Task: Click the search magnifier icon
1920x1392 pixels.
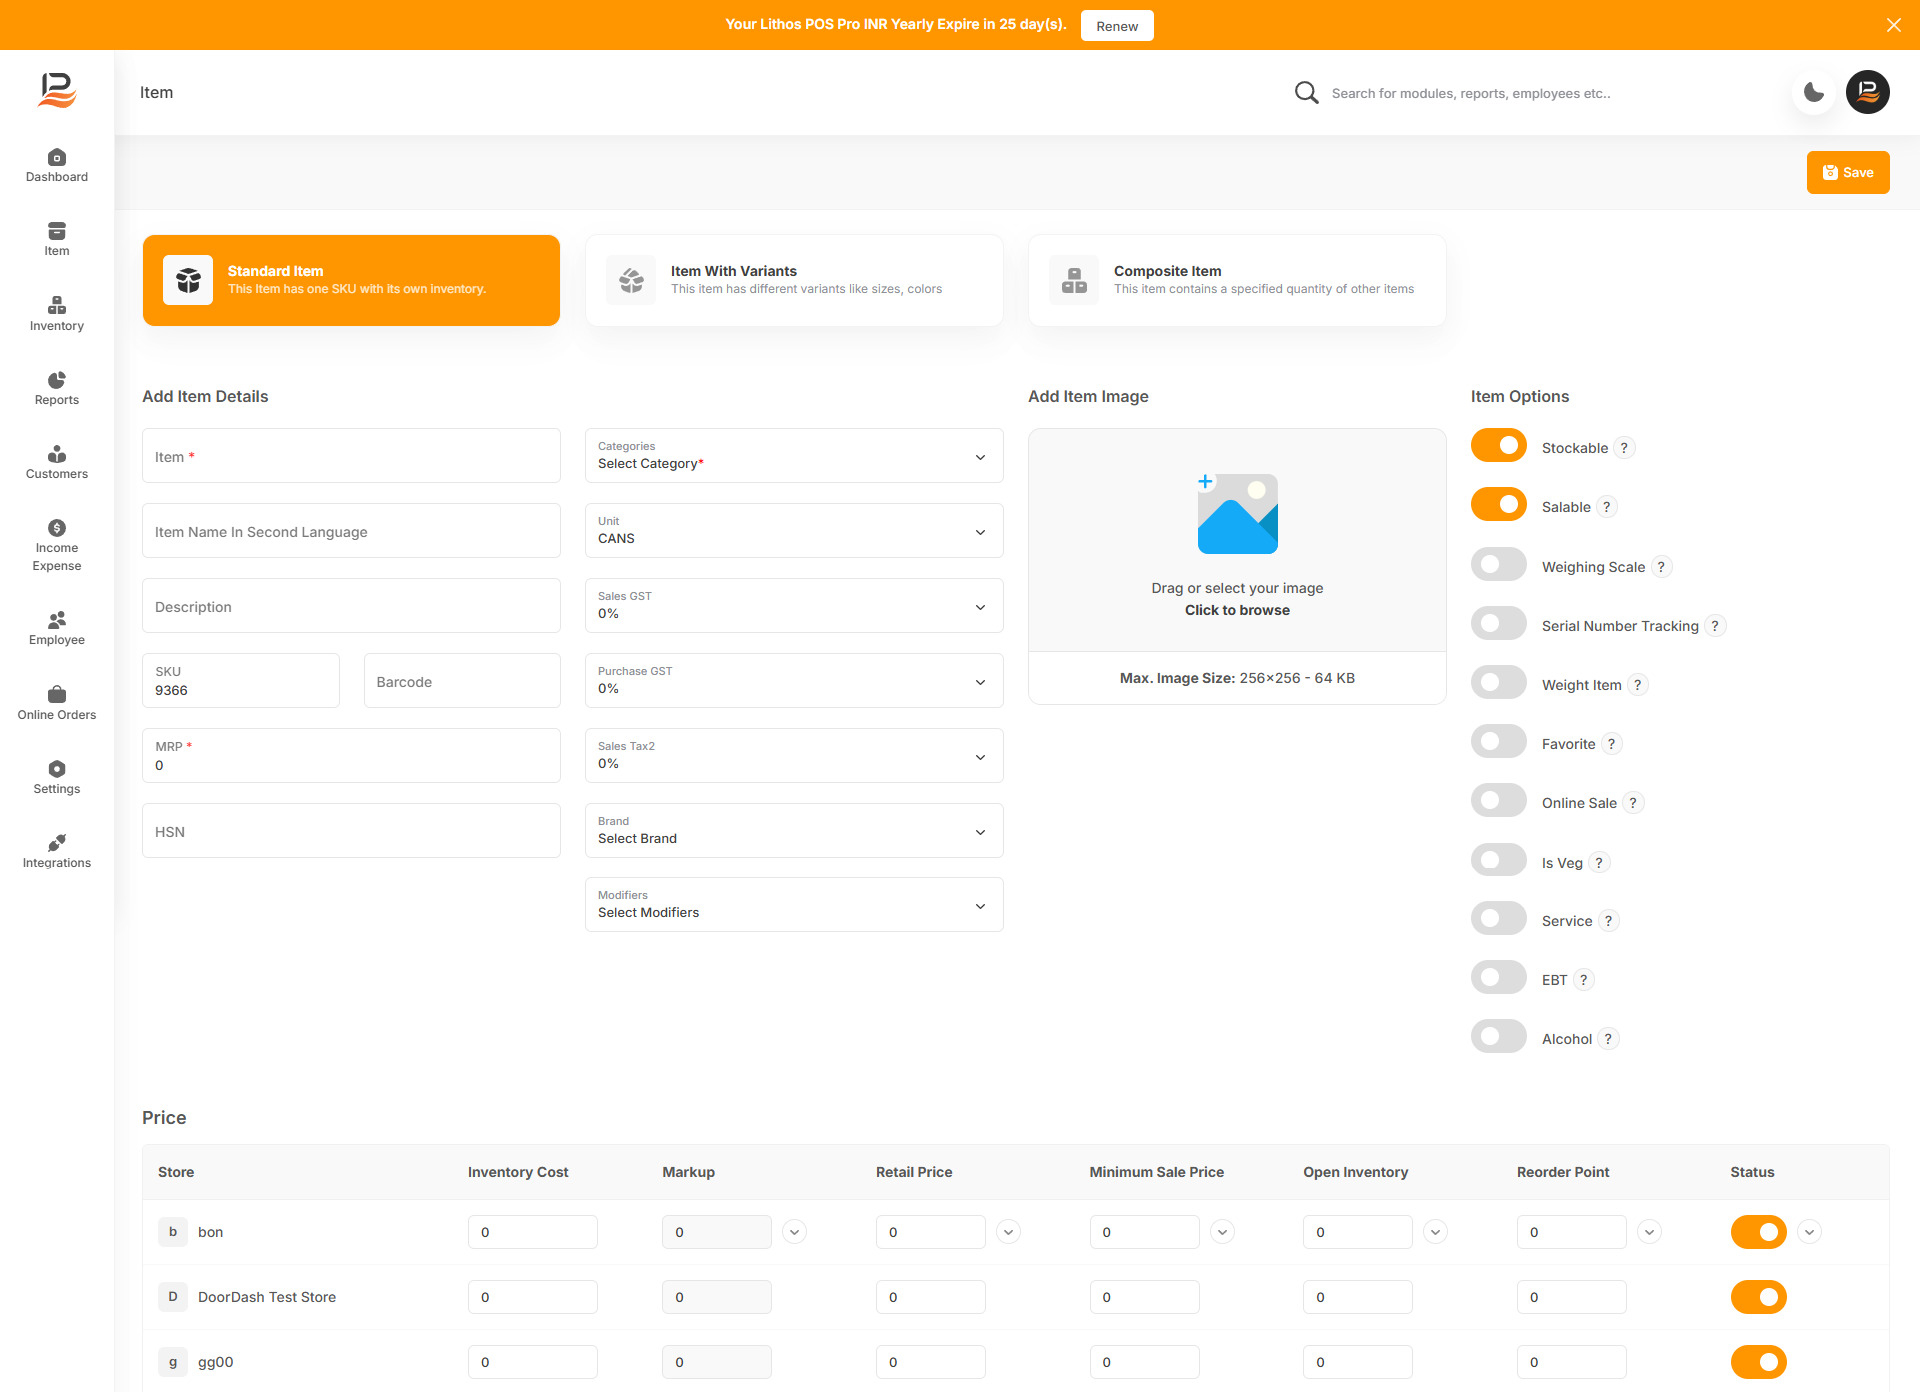Action: (x=1306, y=93)
